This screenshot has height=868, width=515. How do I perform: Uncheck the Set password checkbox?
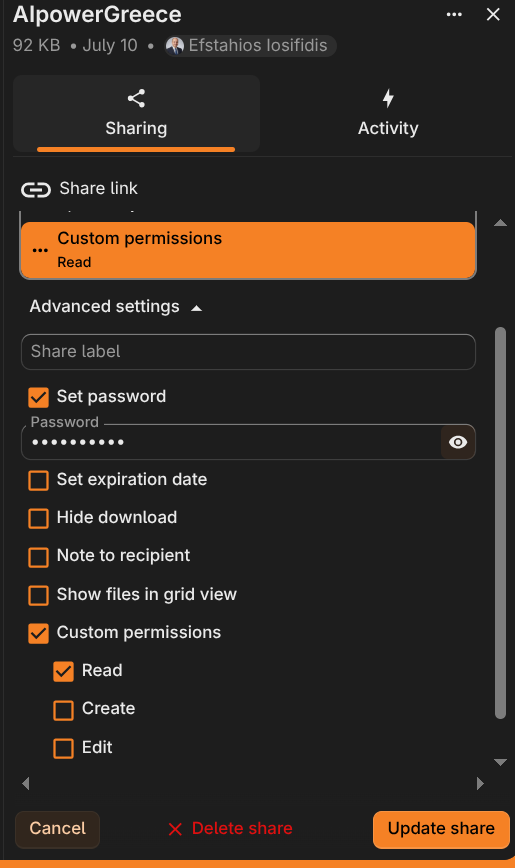pos(38,397)
